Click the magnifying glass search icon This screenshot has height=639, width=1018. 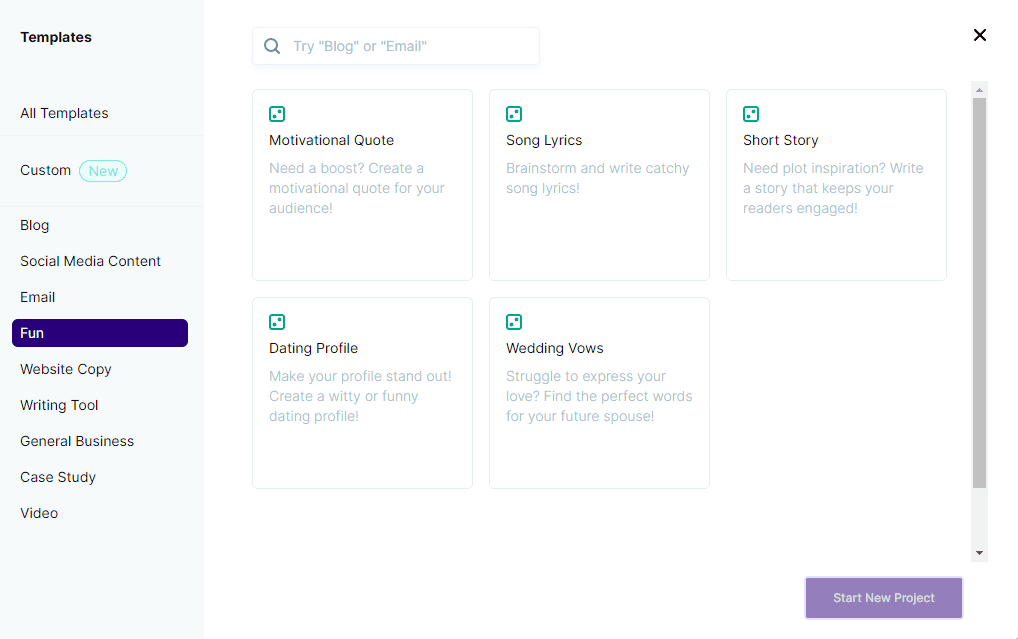coord(272,46)
